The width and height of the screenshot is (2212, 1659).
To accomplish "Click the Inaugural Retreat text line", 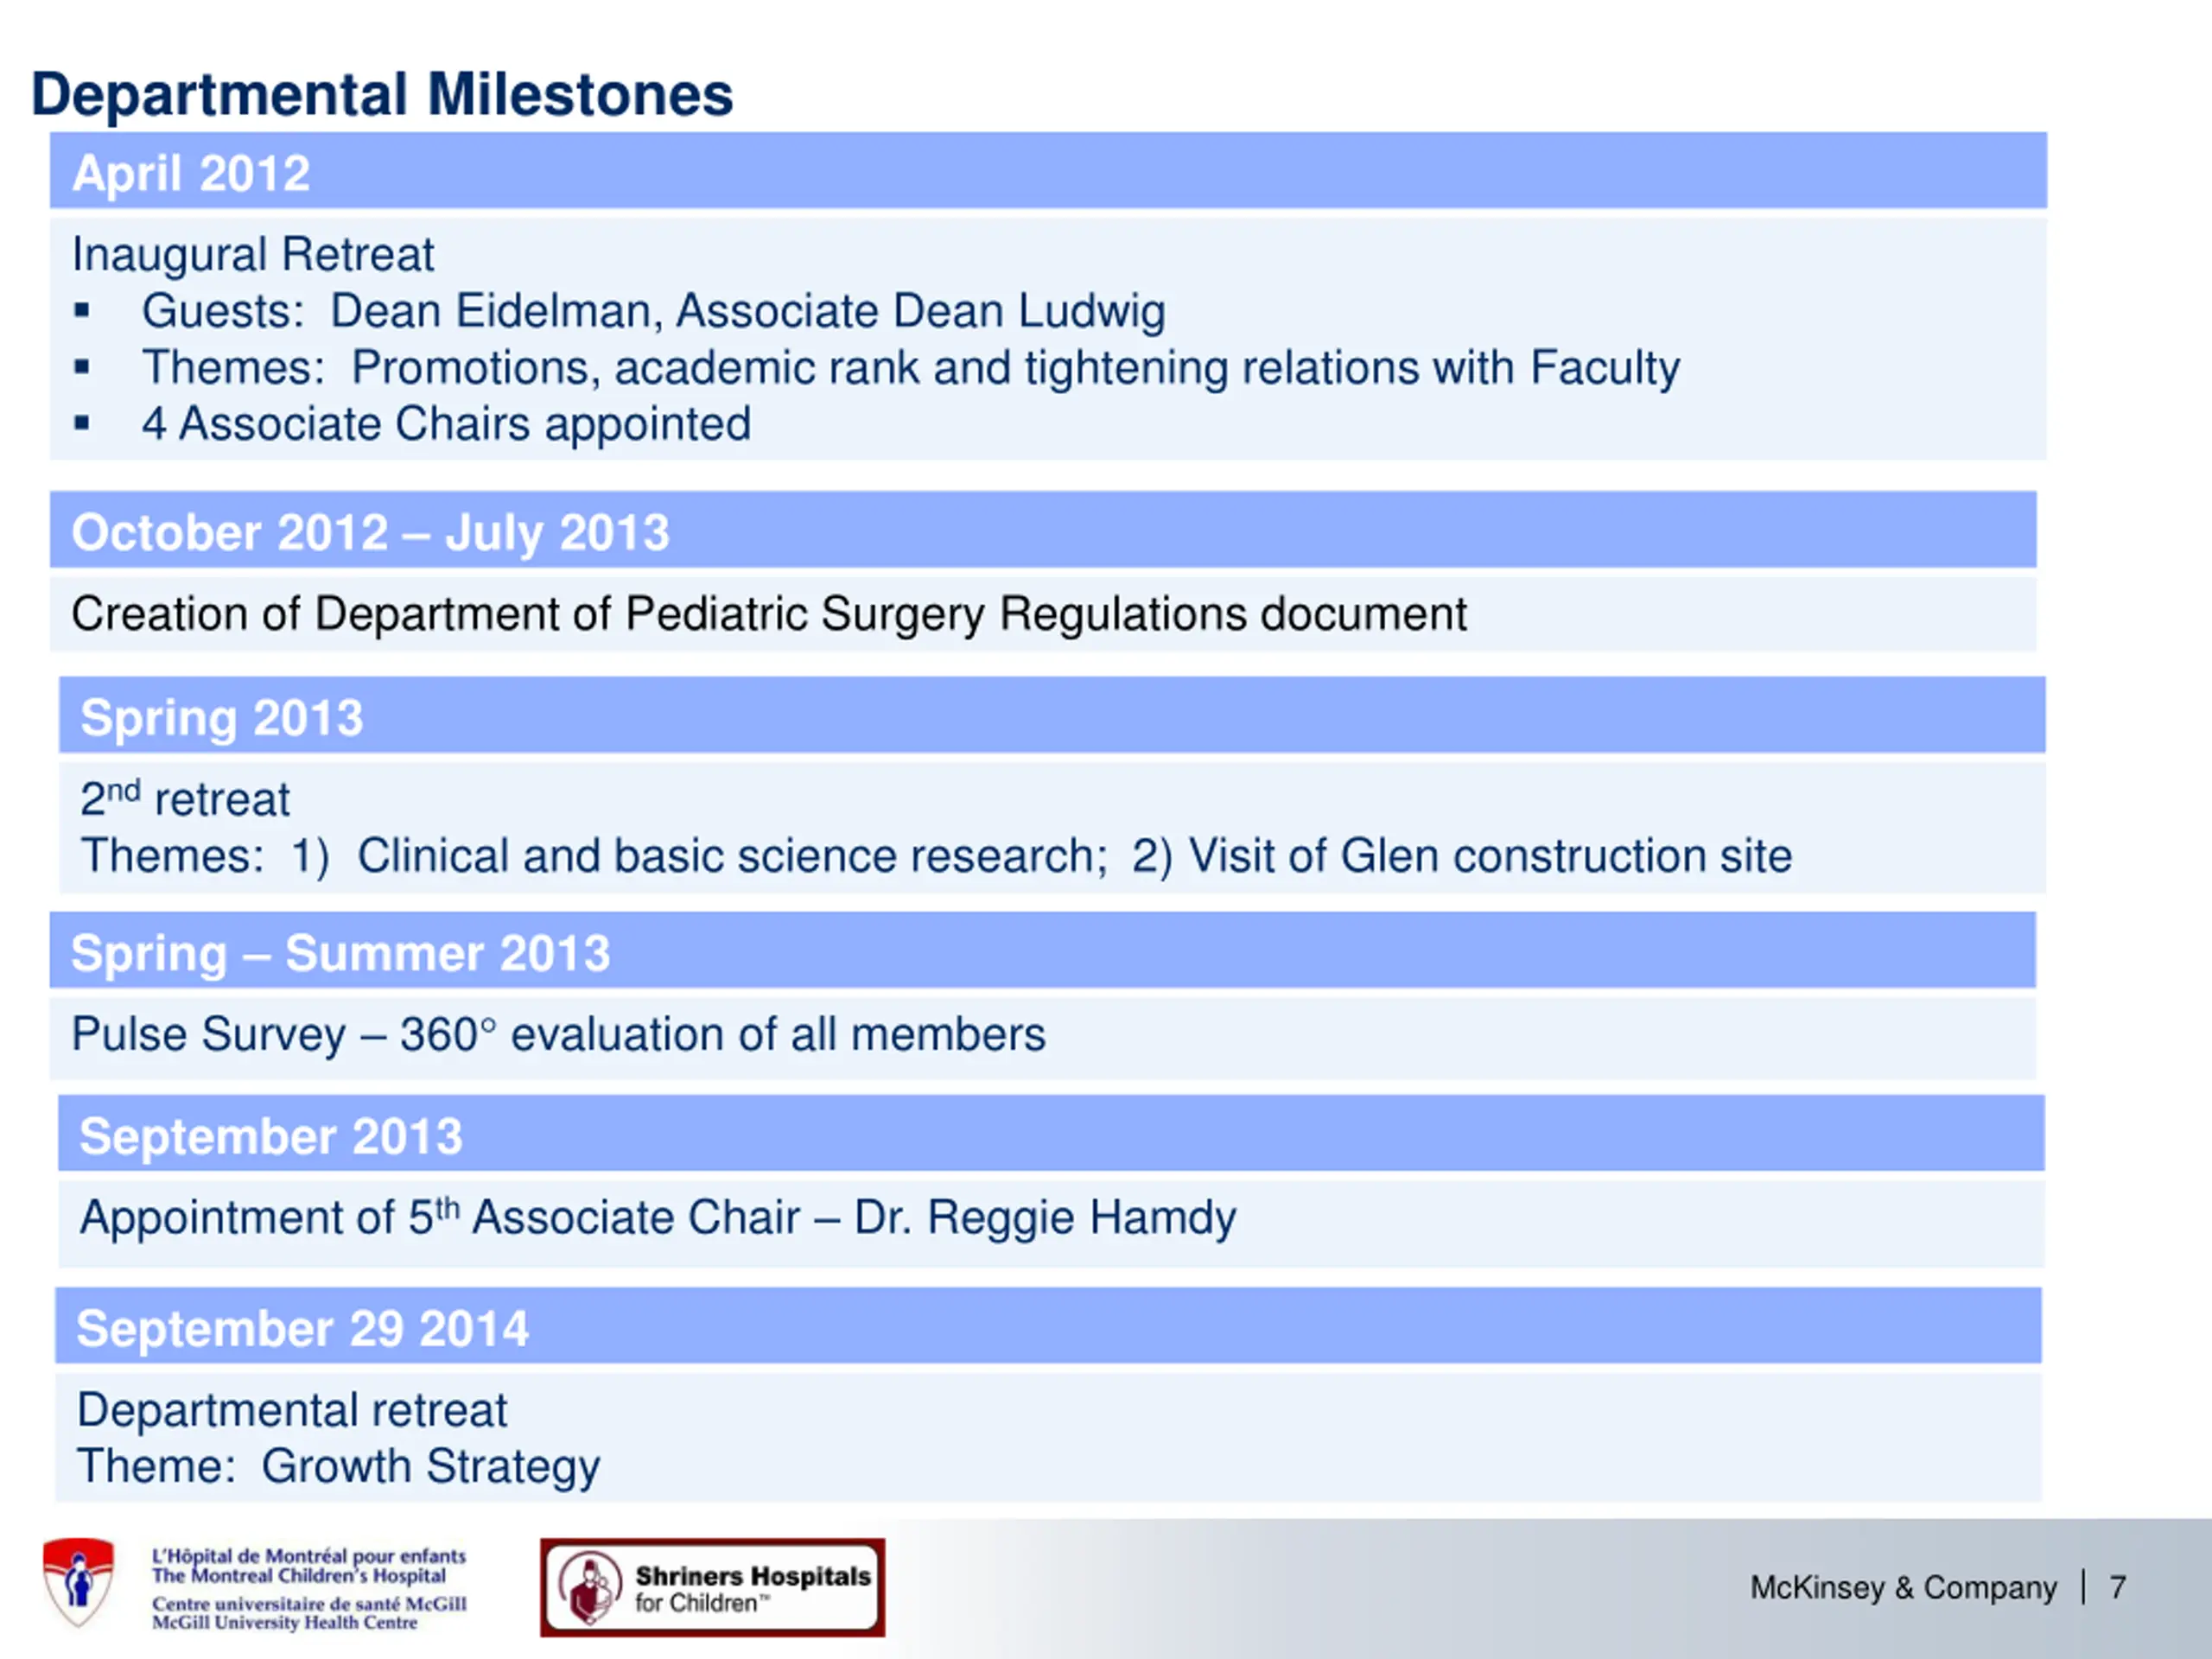I will pos(253,254).
